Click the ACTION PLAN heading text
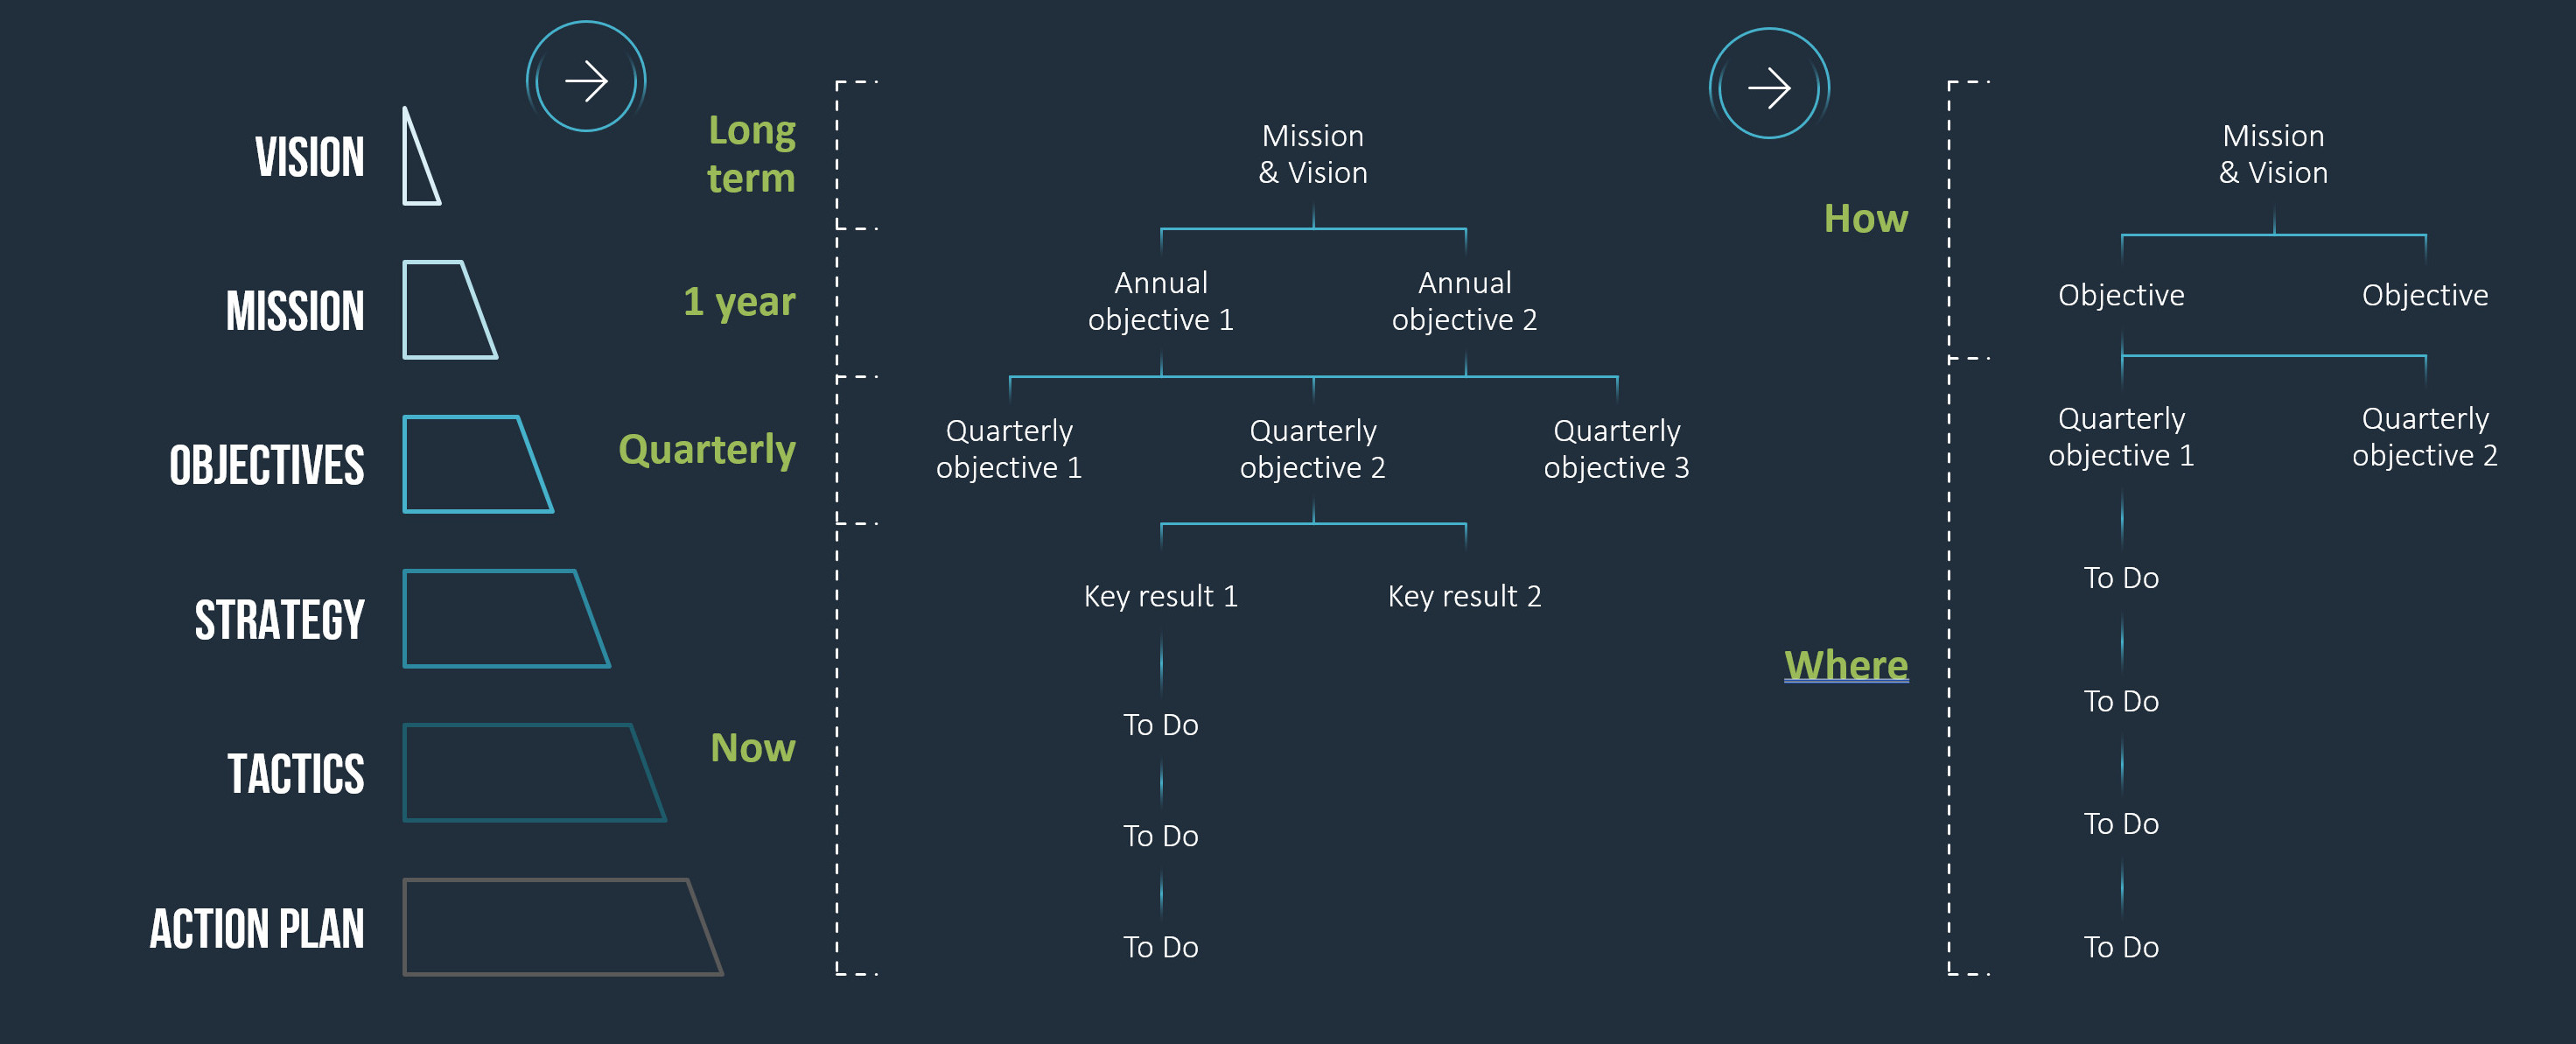Image resolution: width=2576 pixels, height=1044 pixels. [x=257, y=928]
